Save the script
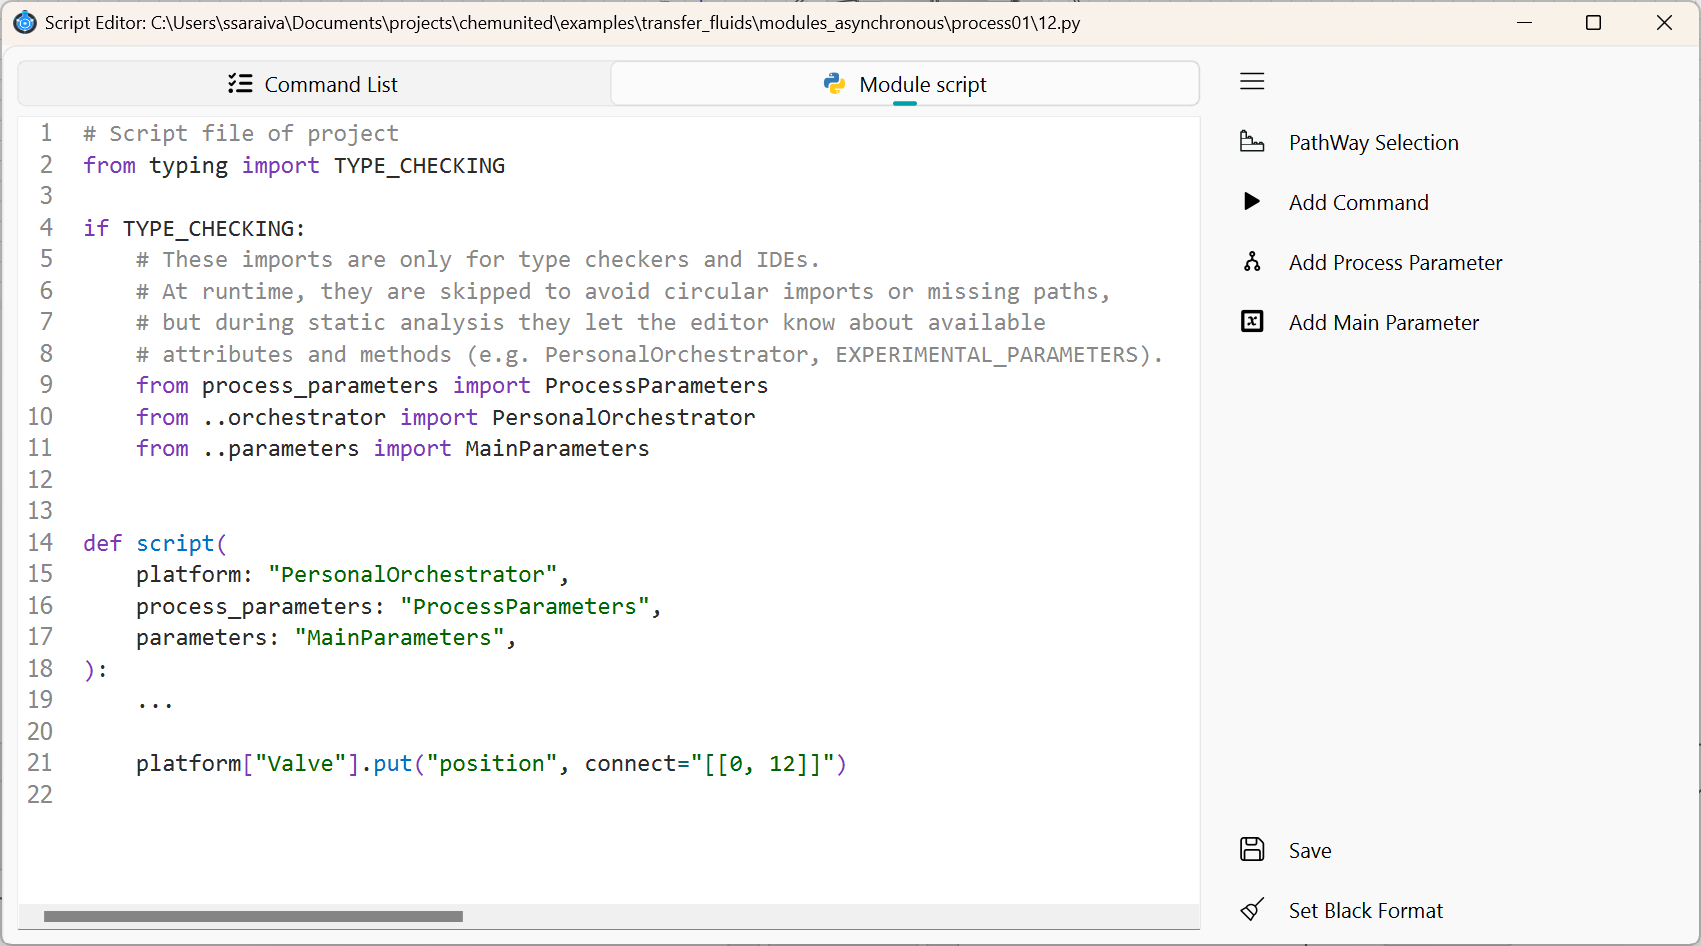This screenshot has height=946, width=1701. coord(1310,850)
